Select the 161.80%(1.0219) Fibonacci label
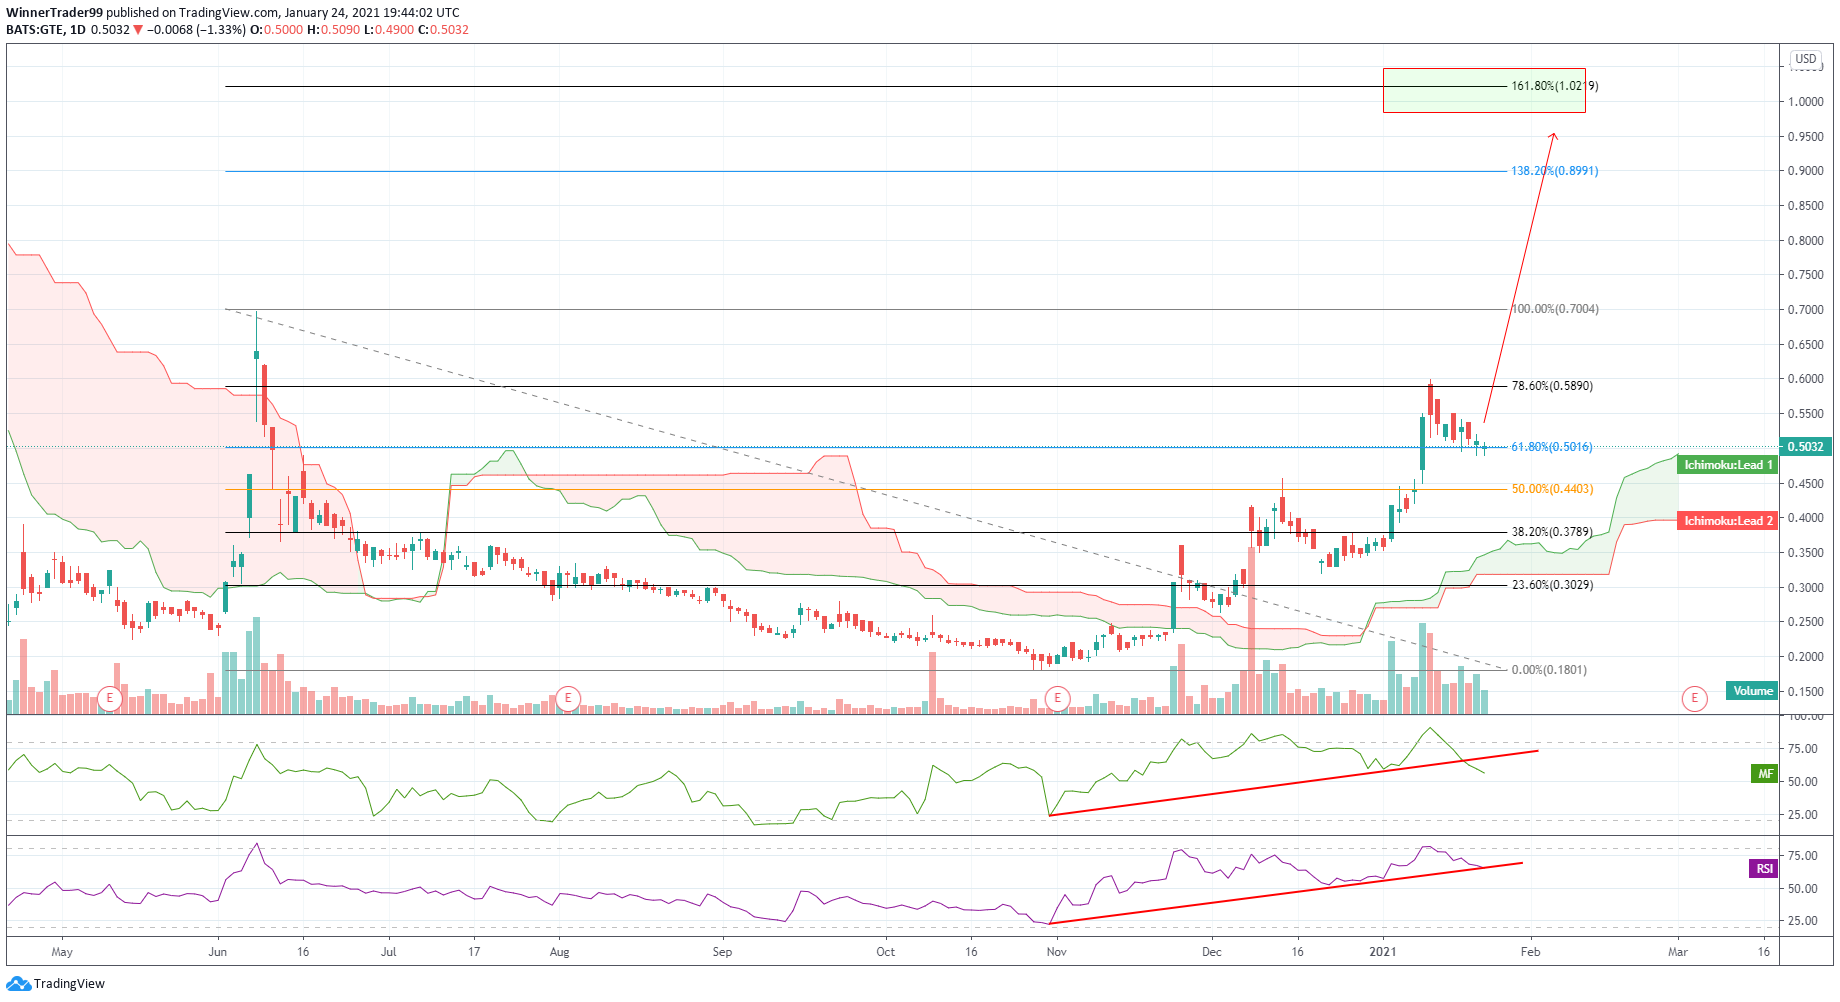Viewport: 1840px width, 1002px height. tap(1554, 86)
